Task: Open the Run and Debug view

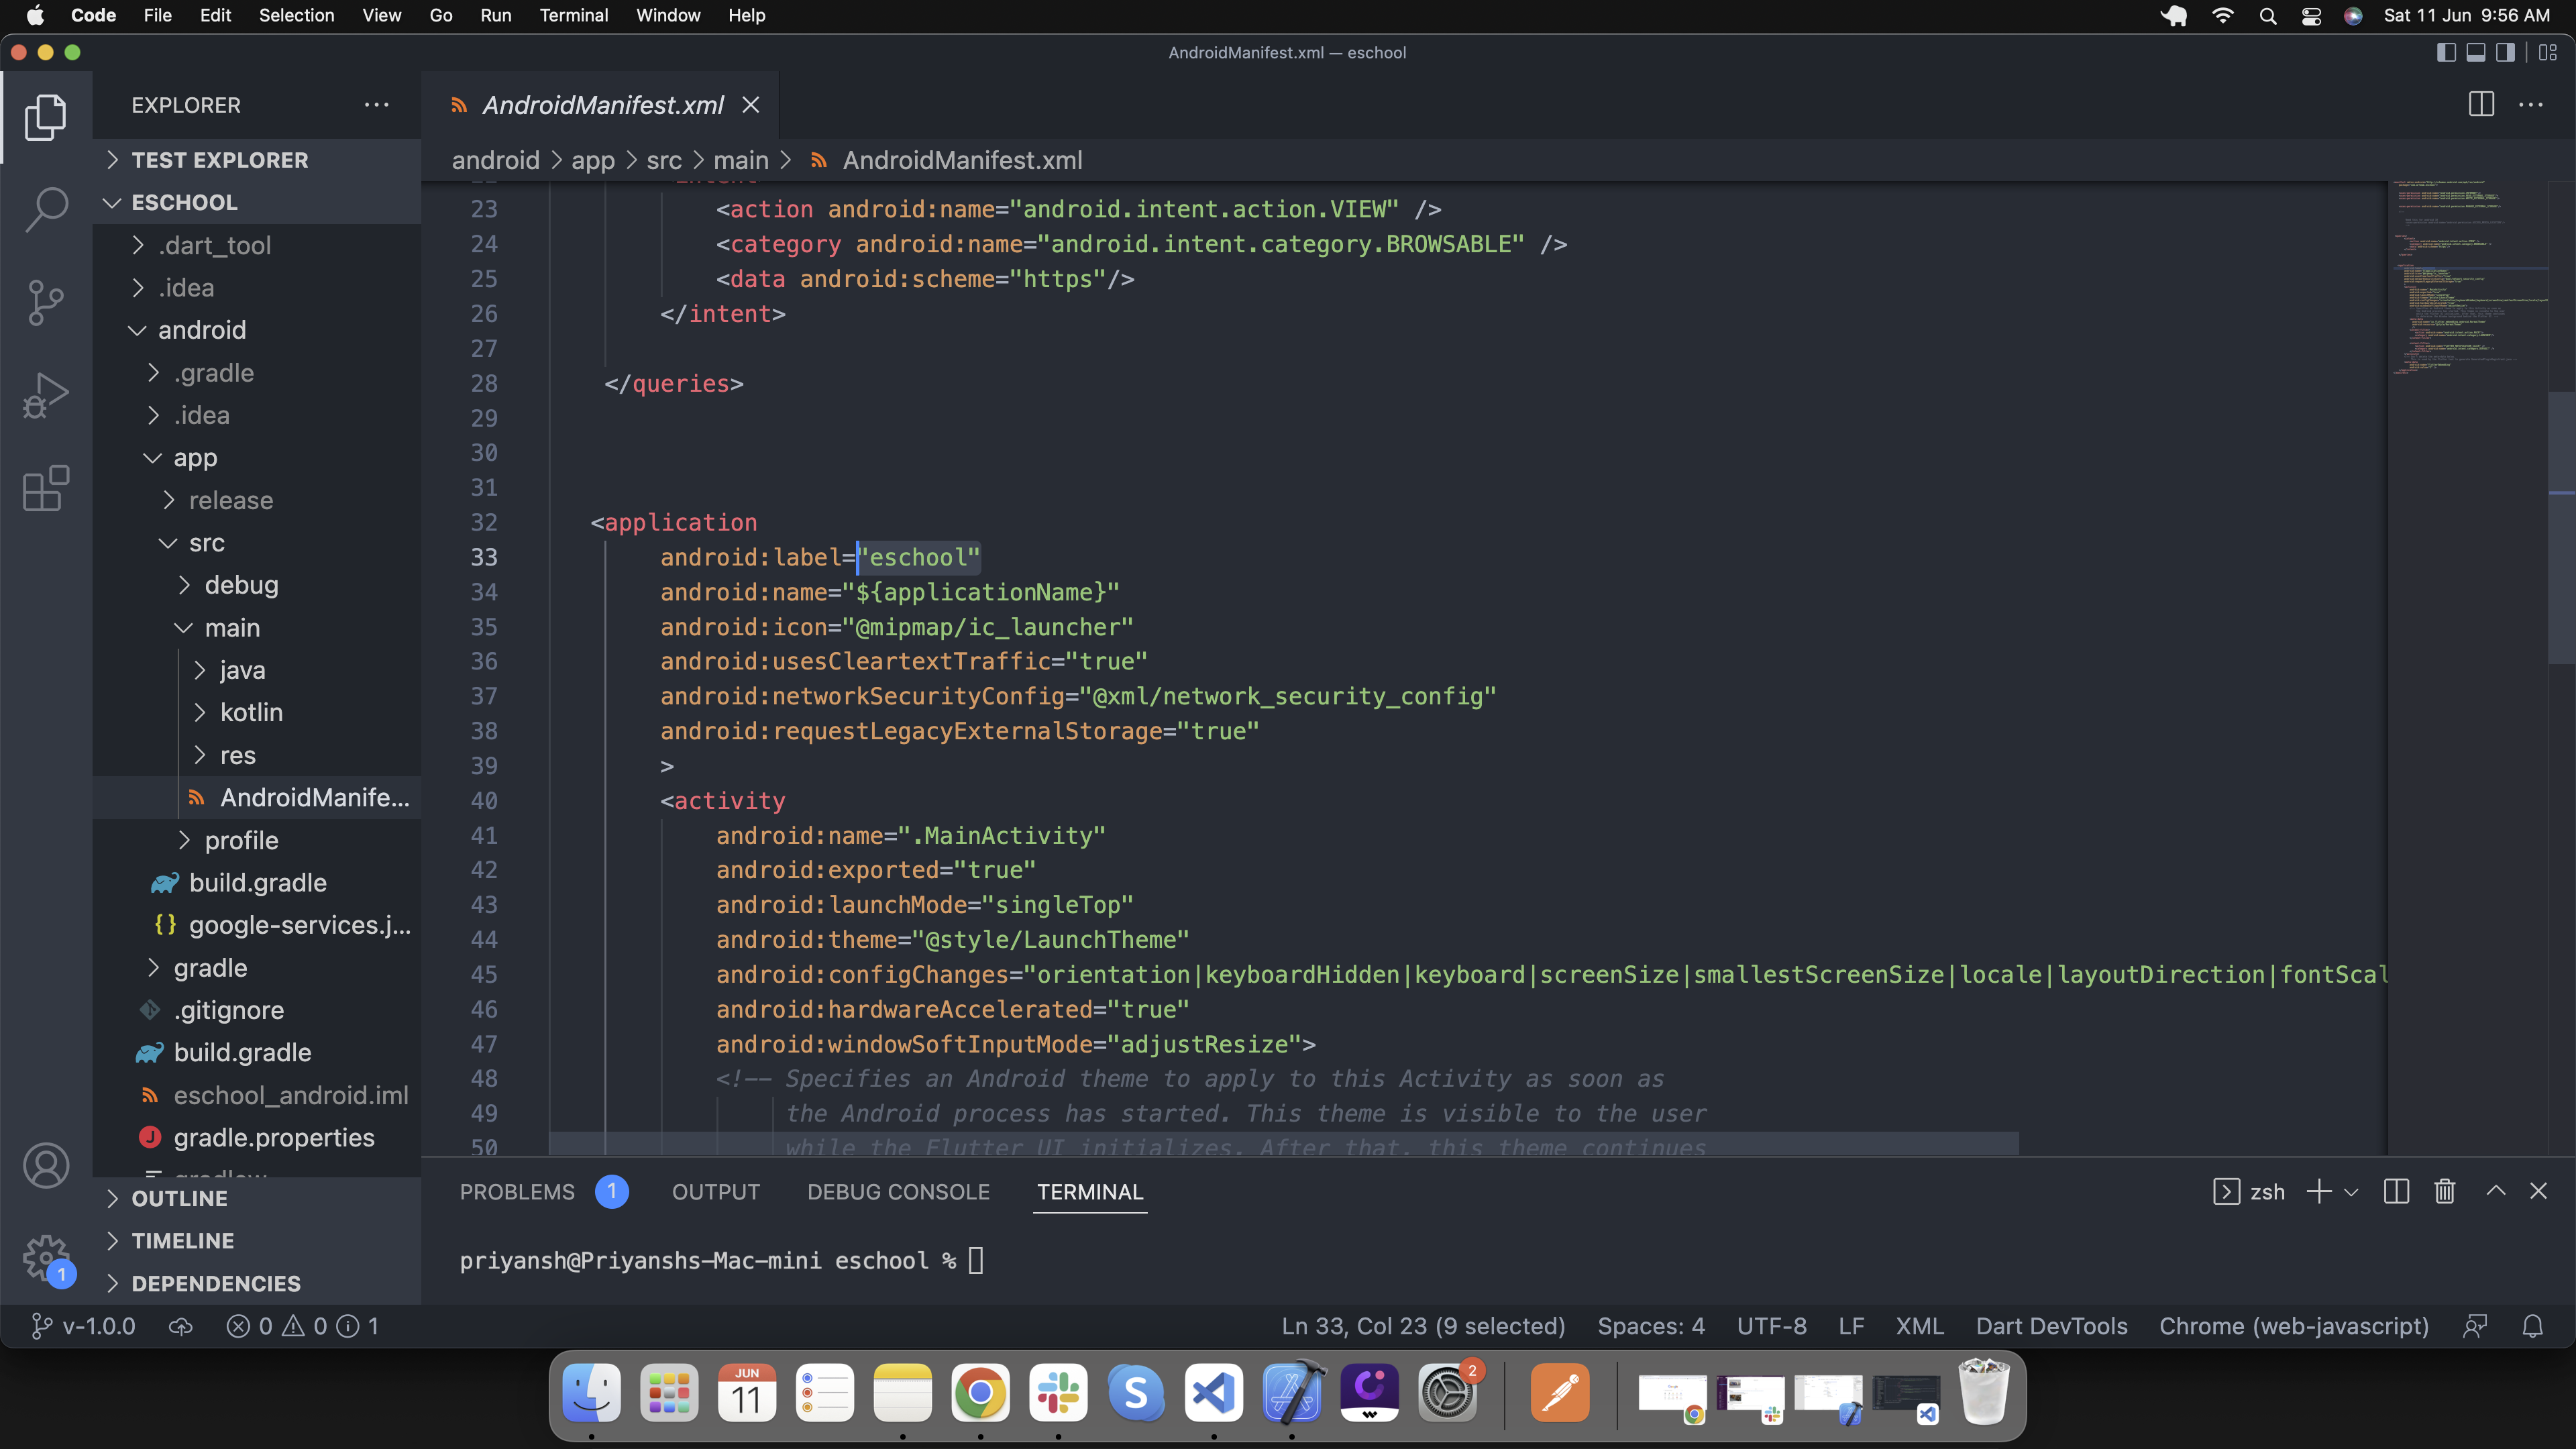Action: pyautogui.click(x=46, y=395)
